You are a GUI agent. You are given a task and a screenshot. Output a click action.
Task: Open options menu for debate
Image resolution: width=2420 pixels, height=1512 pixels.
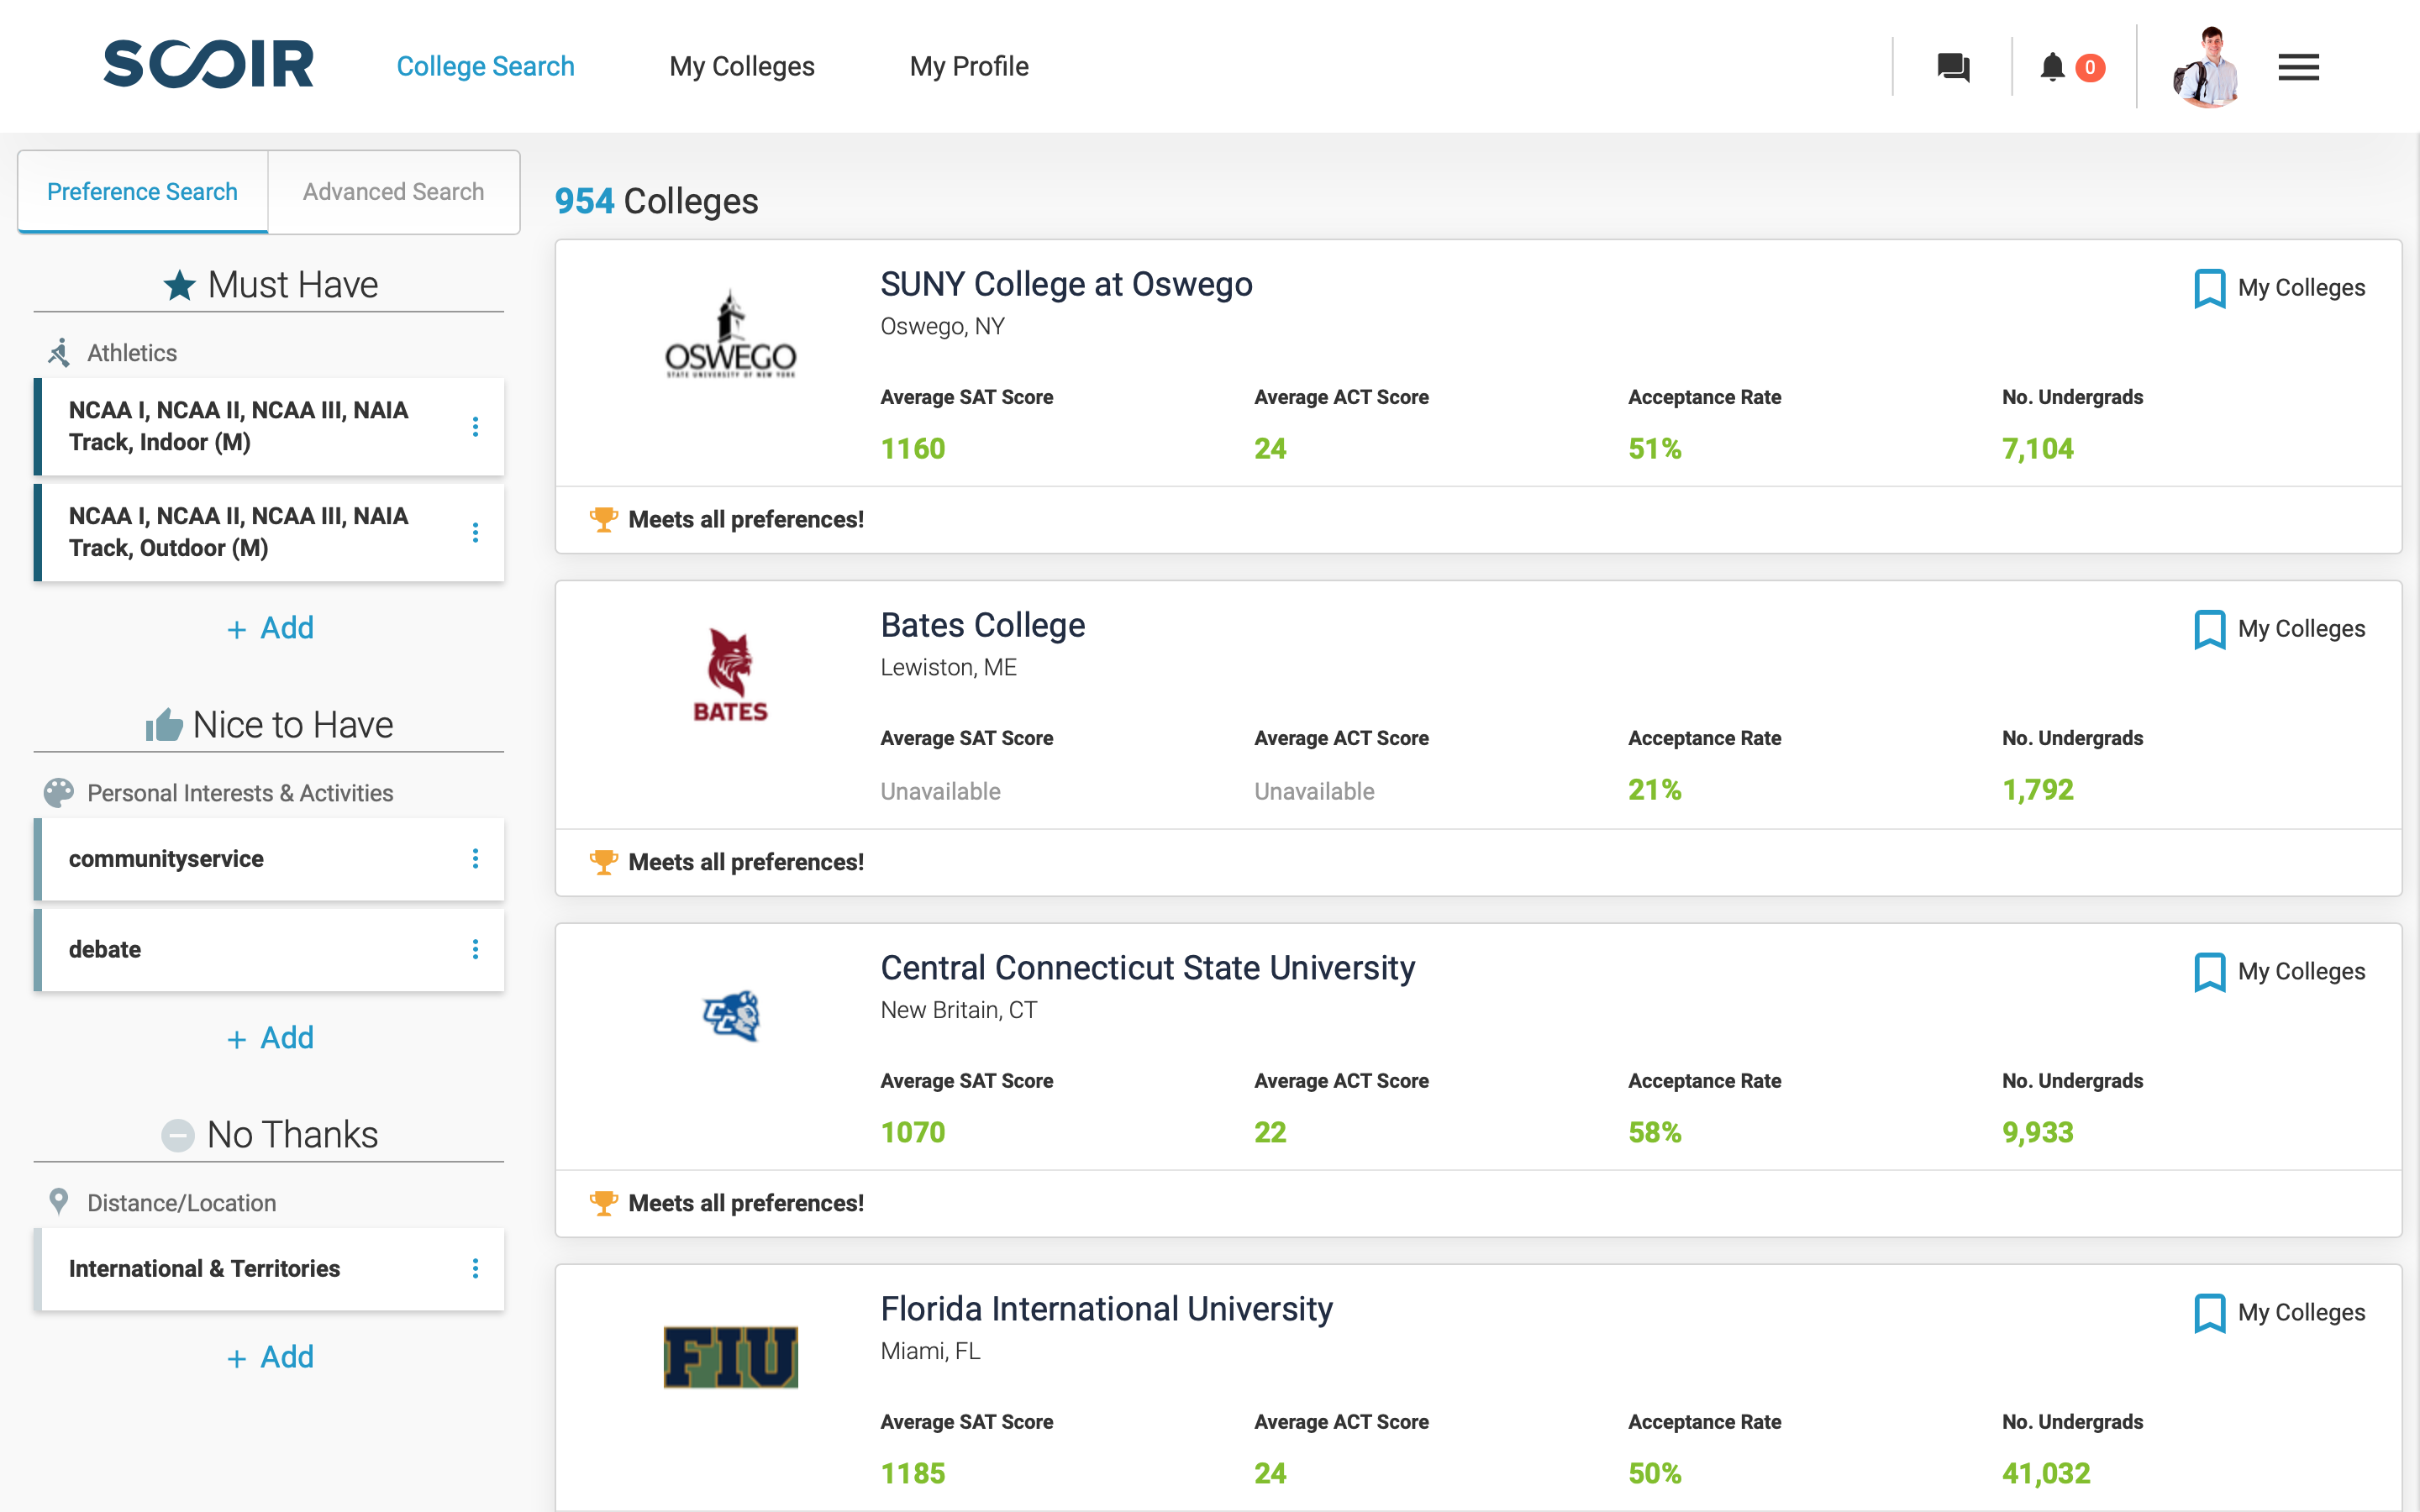[x=475, y=949]
